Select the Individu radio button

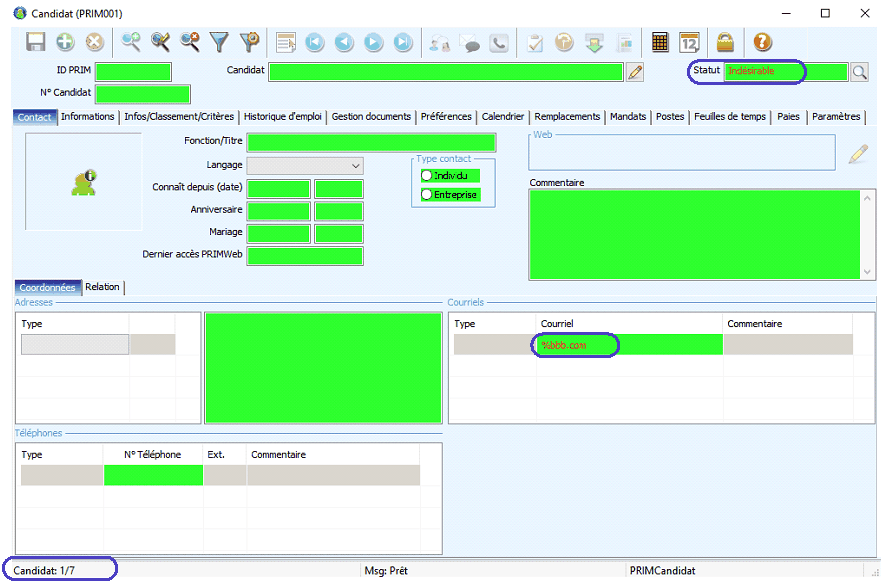click(427, 175)
